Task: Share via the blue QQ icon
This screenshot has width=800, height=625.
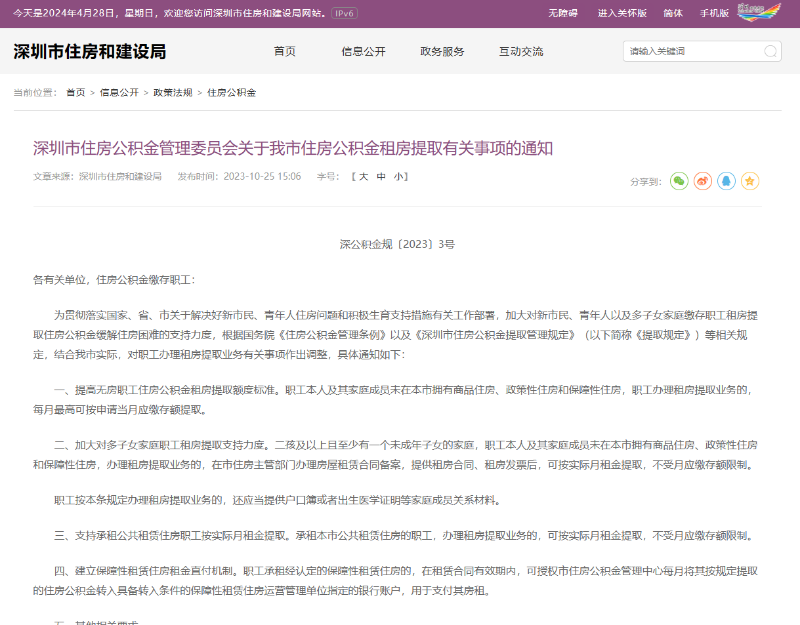Action: point(726,181)
